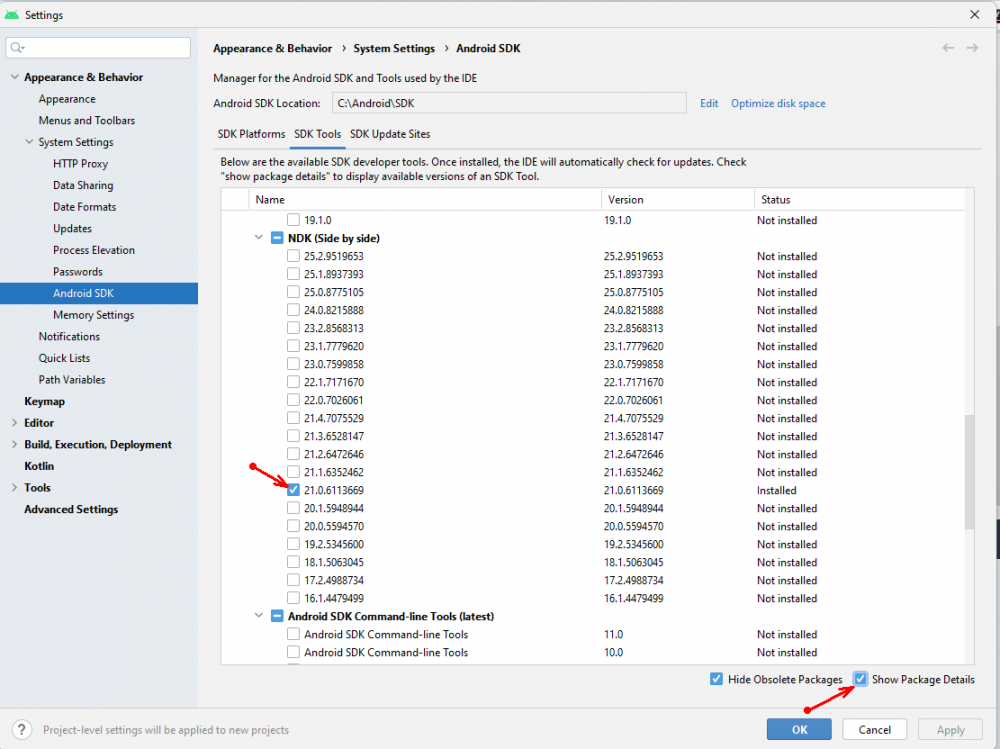The height and width of the screenshot is (749, 1000).
Task: Open Kotlin settings page
Action: 39,466
